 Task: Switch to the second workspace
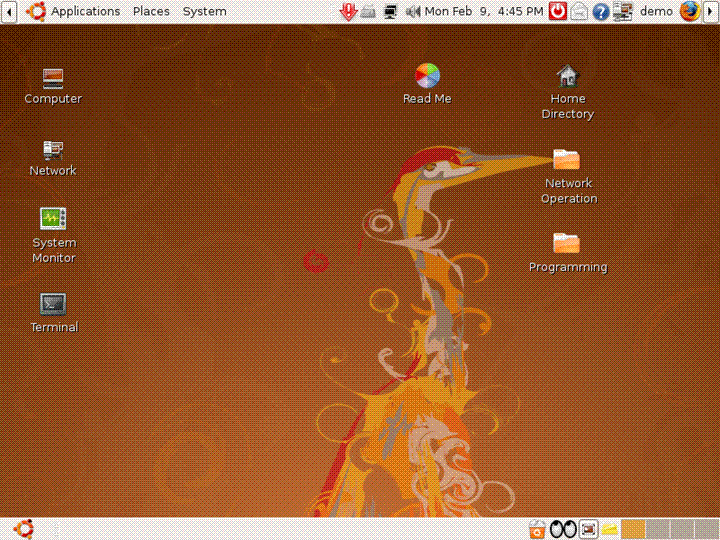click(658, 529)
